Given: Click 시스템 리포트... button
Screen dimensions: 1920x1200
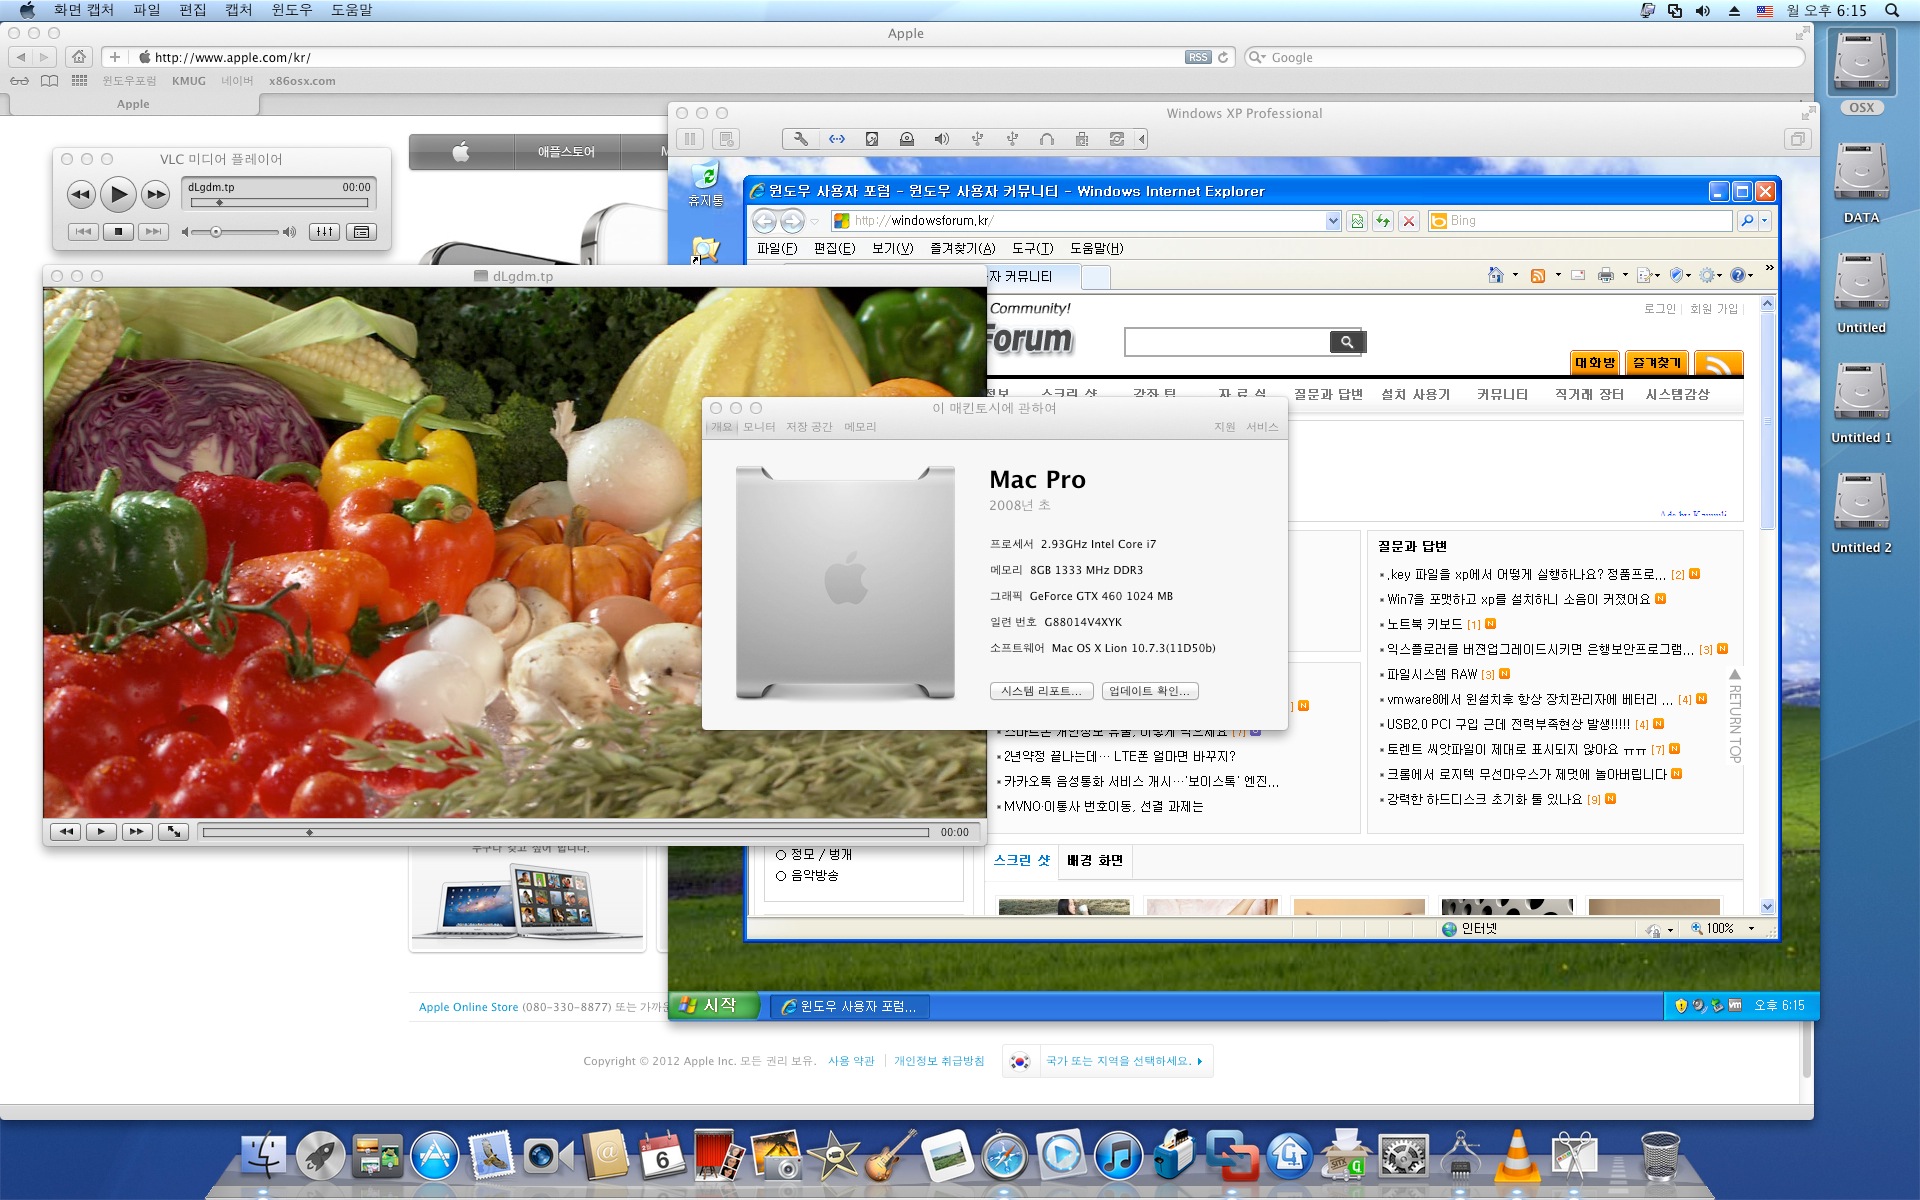Looking at the screenshot, I should point(1041,691).
